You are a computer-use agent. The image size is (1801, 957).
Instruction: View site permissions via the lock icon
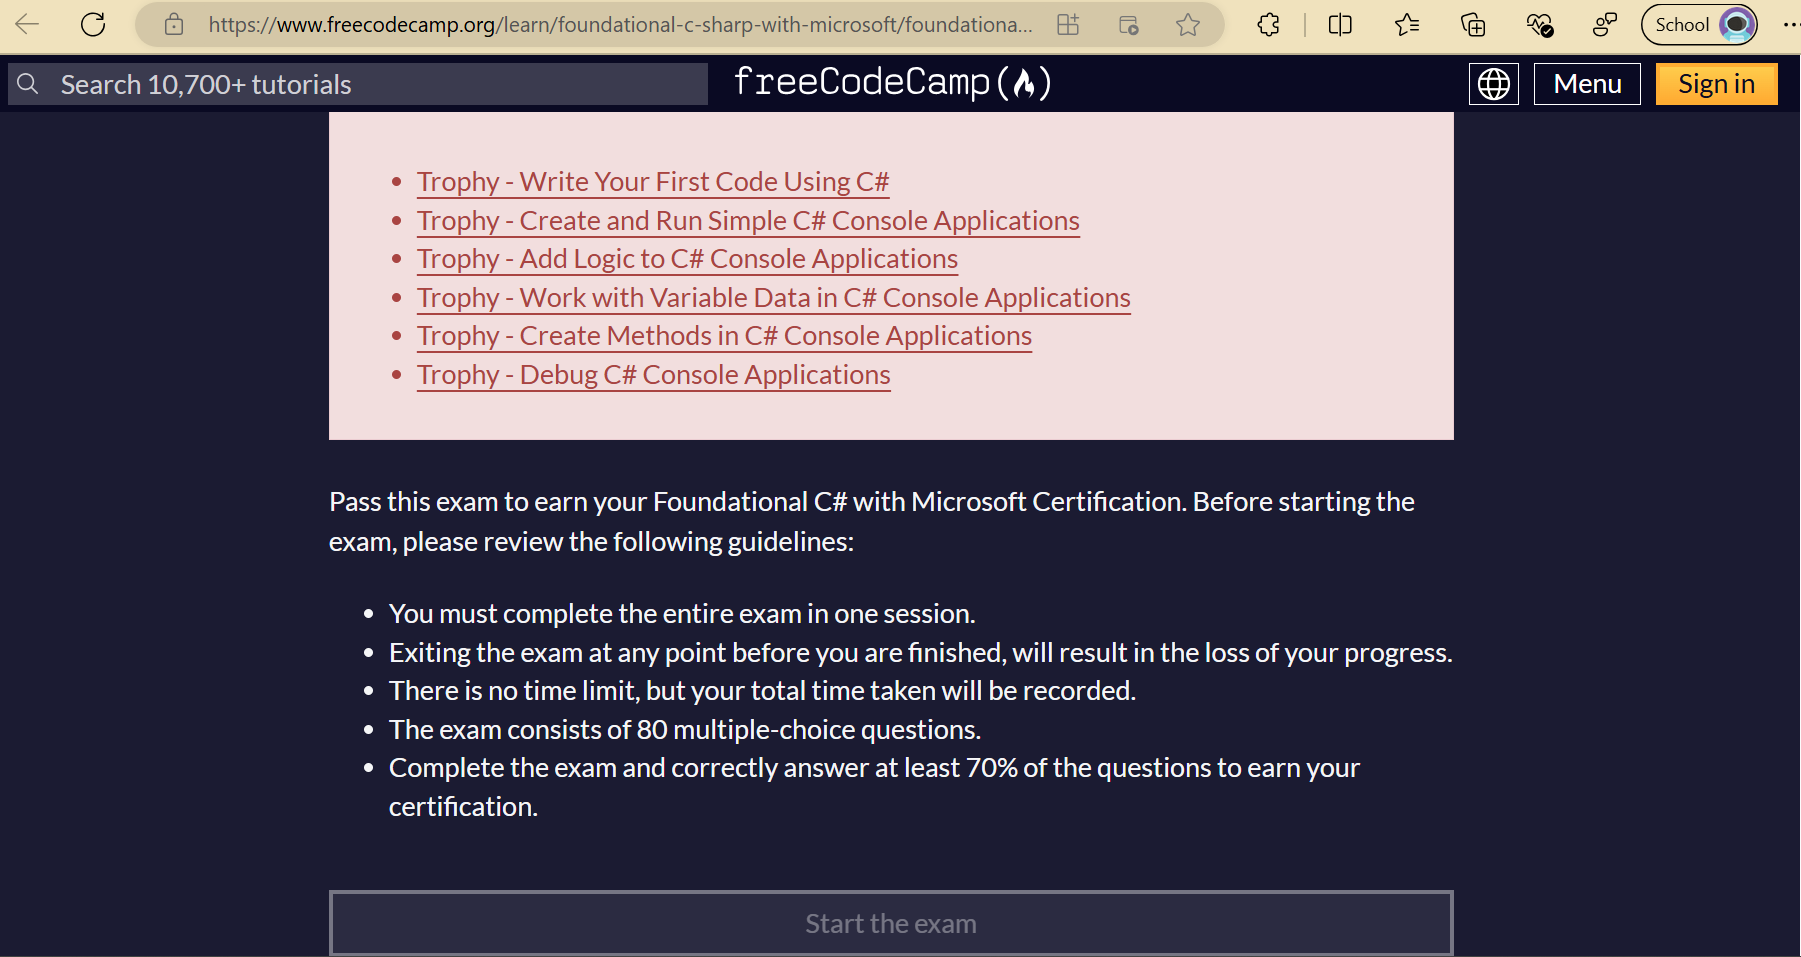click(173, 24)
